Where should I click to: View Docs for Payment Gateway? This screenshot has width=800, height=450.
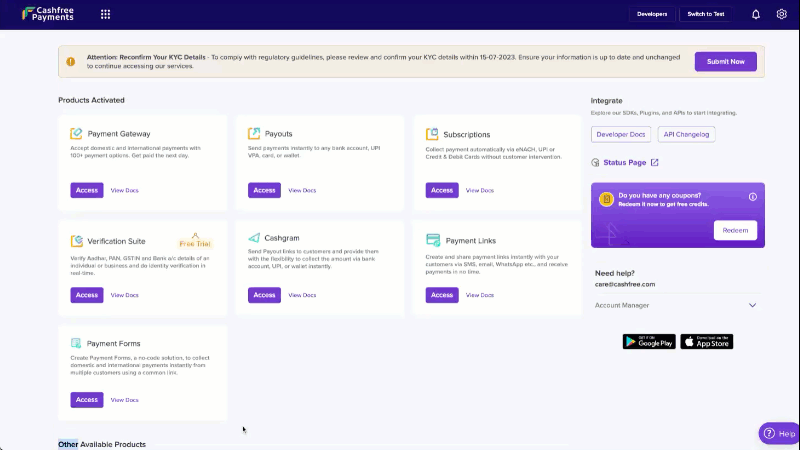[124, 190]
